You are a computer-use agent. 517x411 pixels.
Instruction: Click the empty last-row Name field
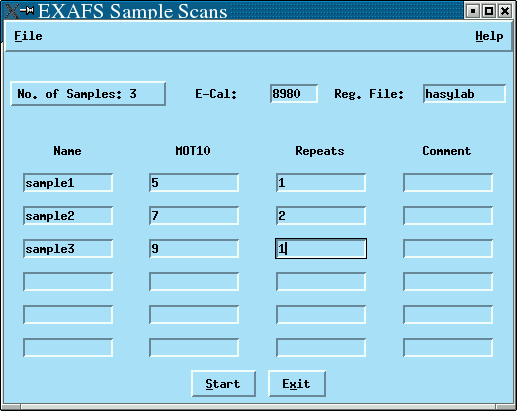pos(68,348)
